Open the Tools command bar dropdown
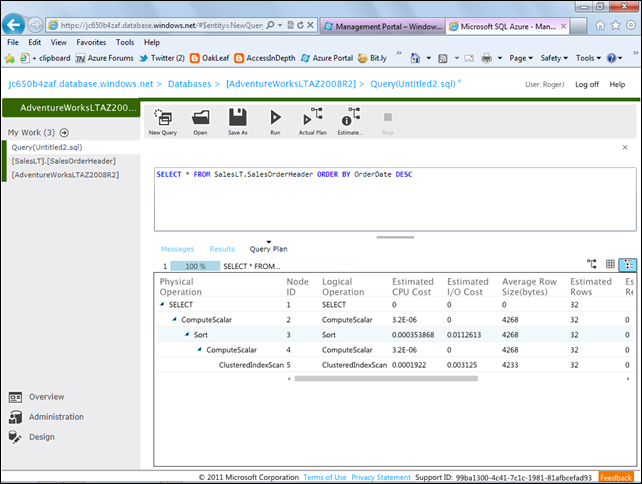Image resolution: width=642 pixels, height=484 pixels. (x=588, y=58)
